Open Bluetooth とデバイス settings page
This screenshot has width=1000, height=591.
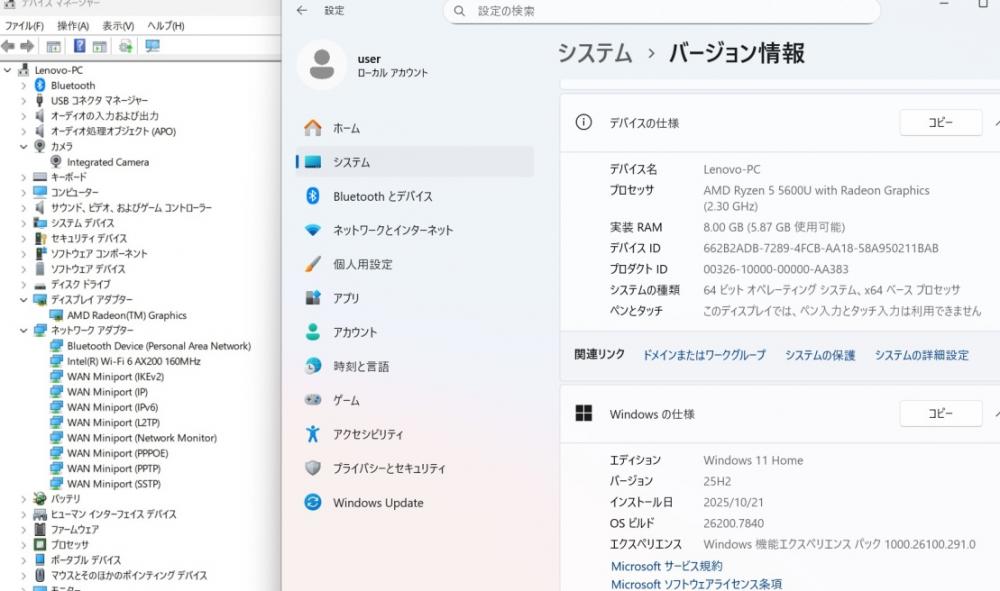pyautogui.click(x=382, y=197)
